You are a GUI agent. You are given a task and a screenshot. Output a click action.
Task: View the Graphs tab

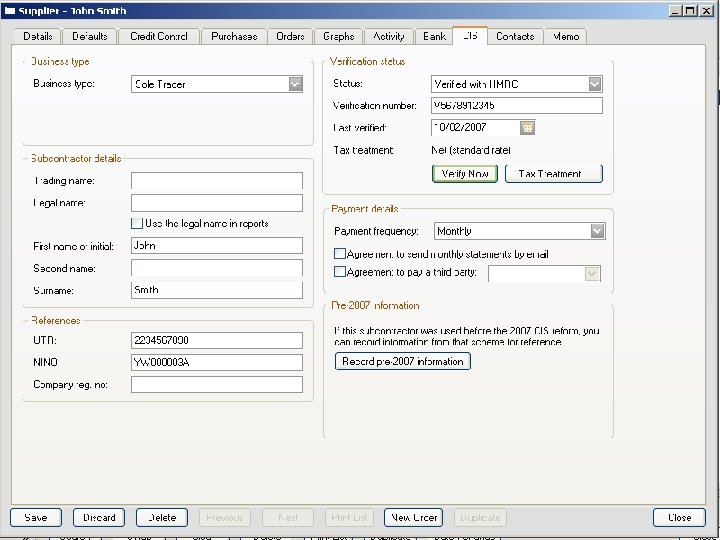coord(338,36)
